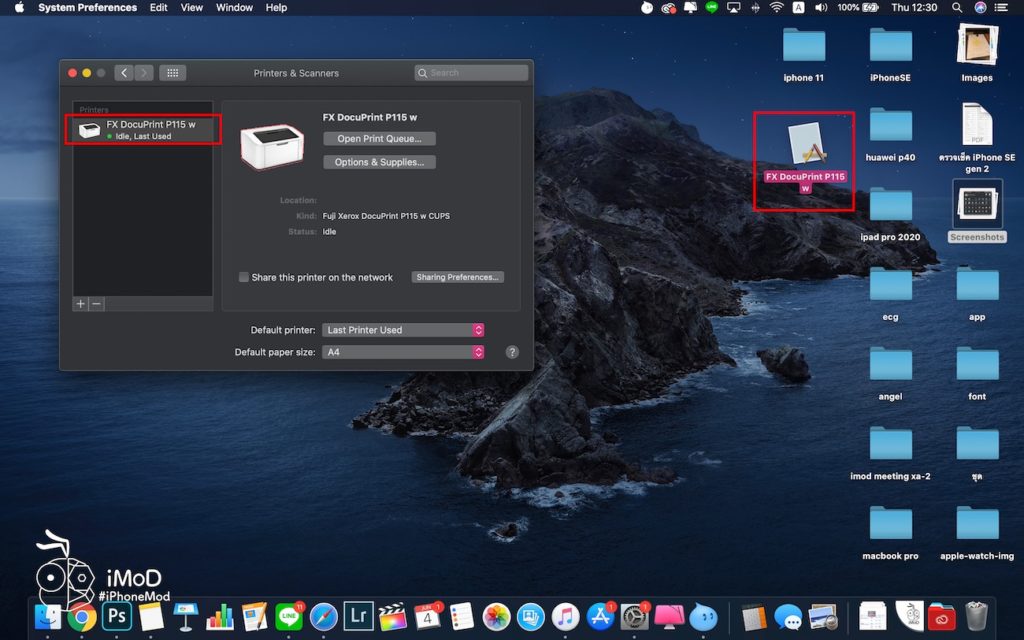Enable Share this printer on the network
This screenshot has width=1024, height=640.
tap(244, 278)
